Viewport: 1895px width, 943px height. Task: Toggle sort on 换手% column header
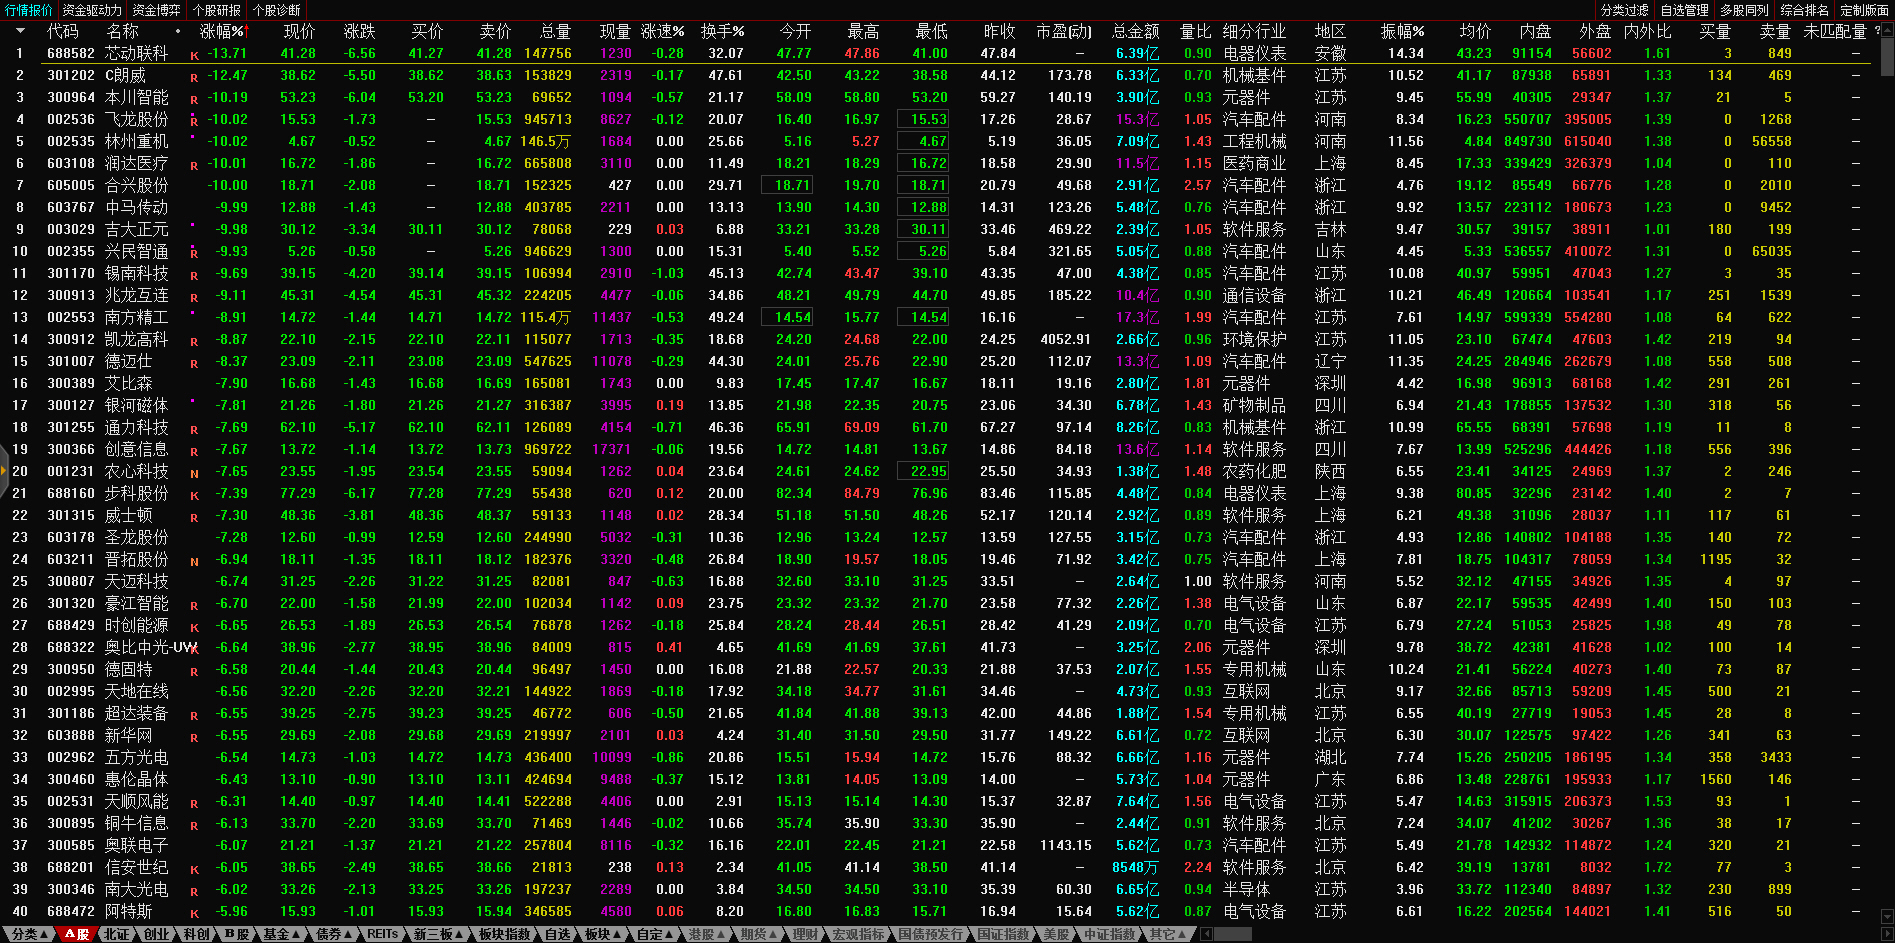[722, 31]
